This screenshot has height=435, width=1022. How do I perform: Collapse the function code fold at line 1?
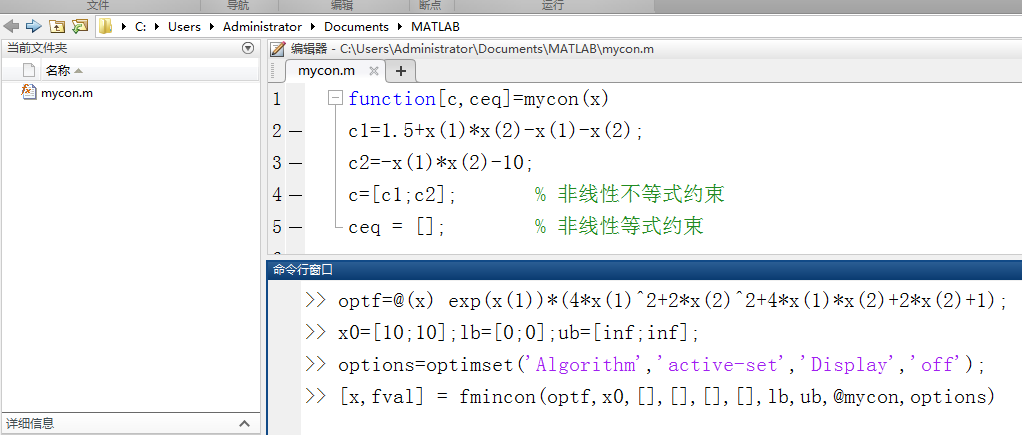pyautogui.click(x=336, y=98)
